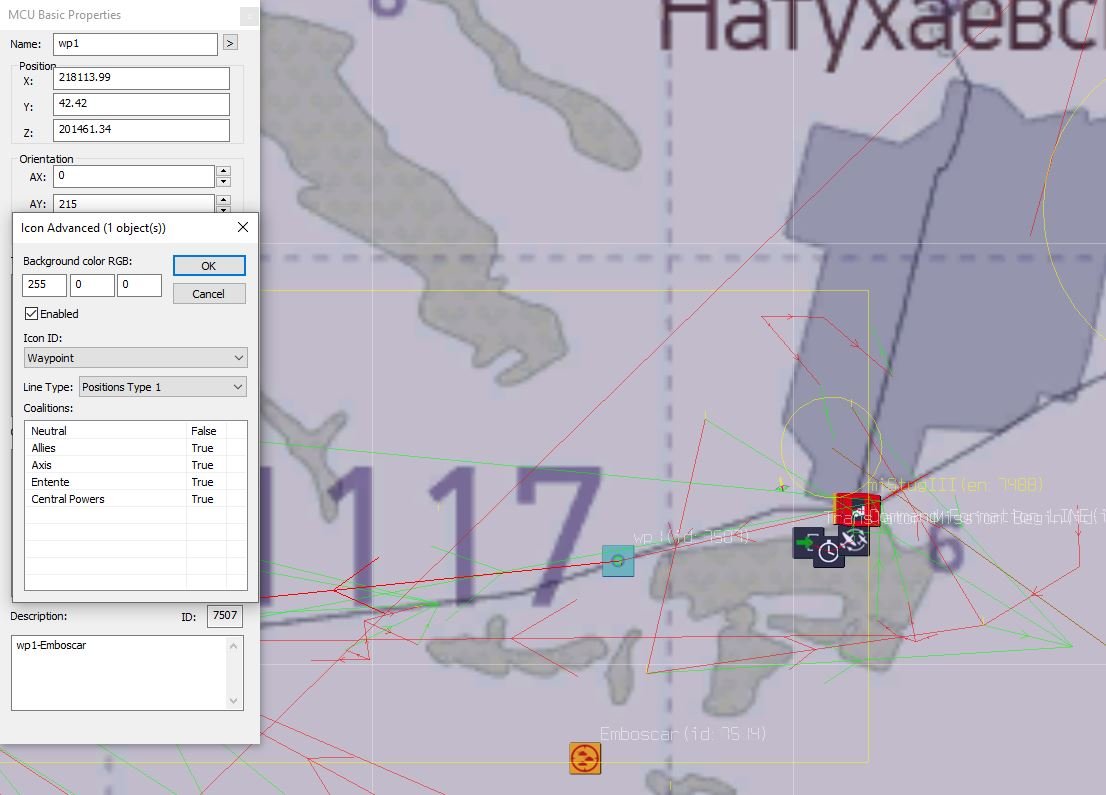Click the True value for Axis
Viewport: 1106px width, 795px height.
point(202,465)
